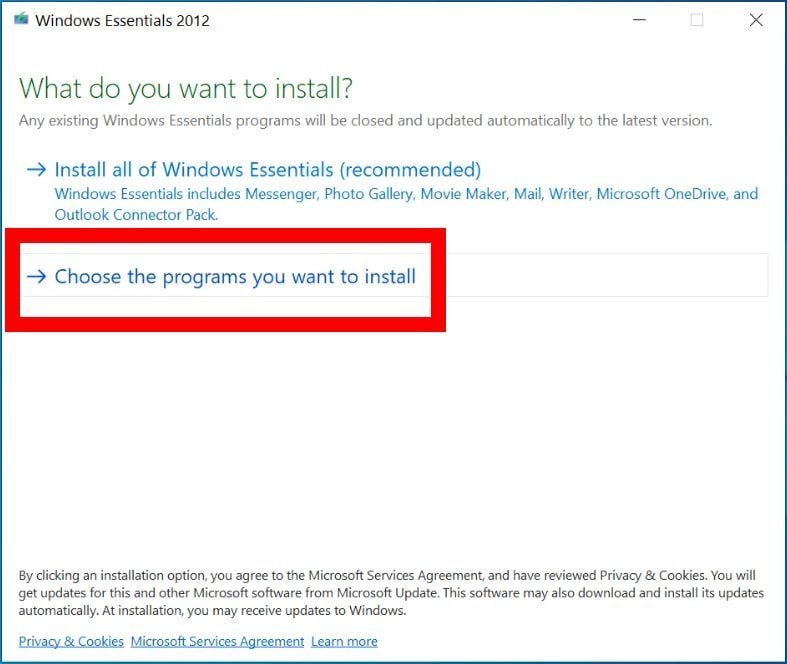Click the 'Windows Essentials includes Messenger' description text

click(406, 204)
